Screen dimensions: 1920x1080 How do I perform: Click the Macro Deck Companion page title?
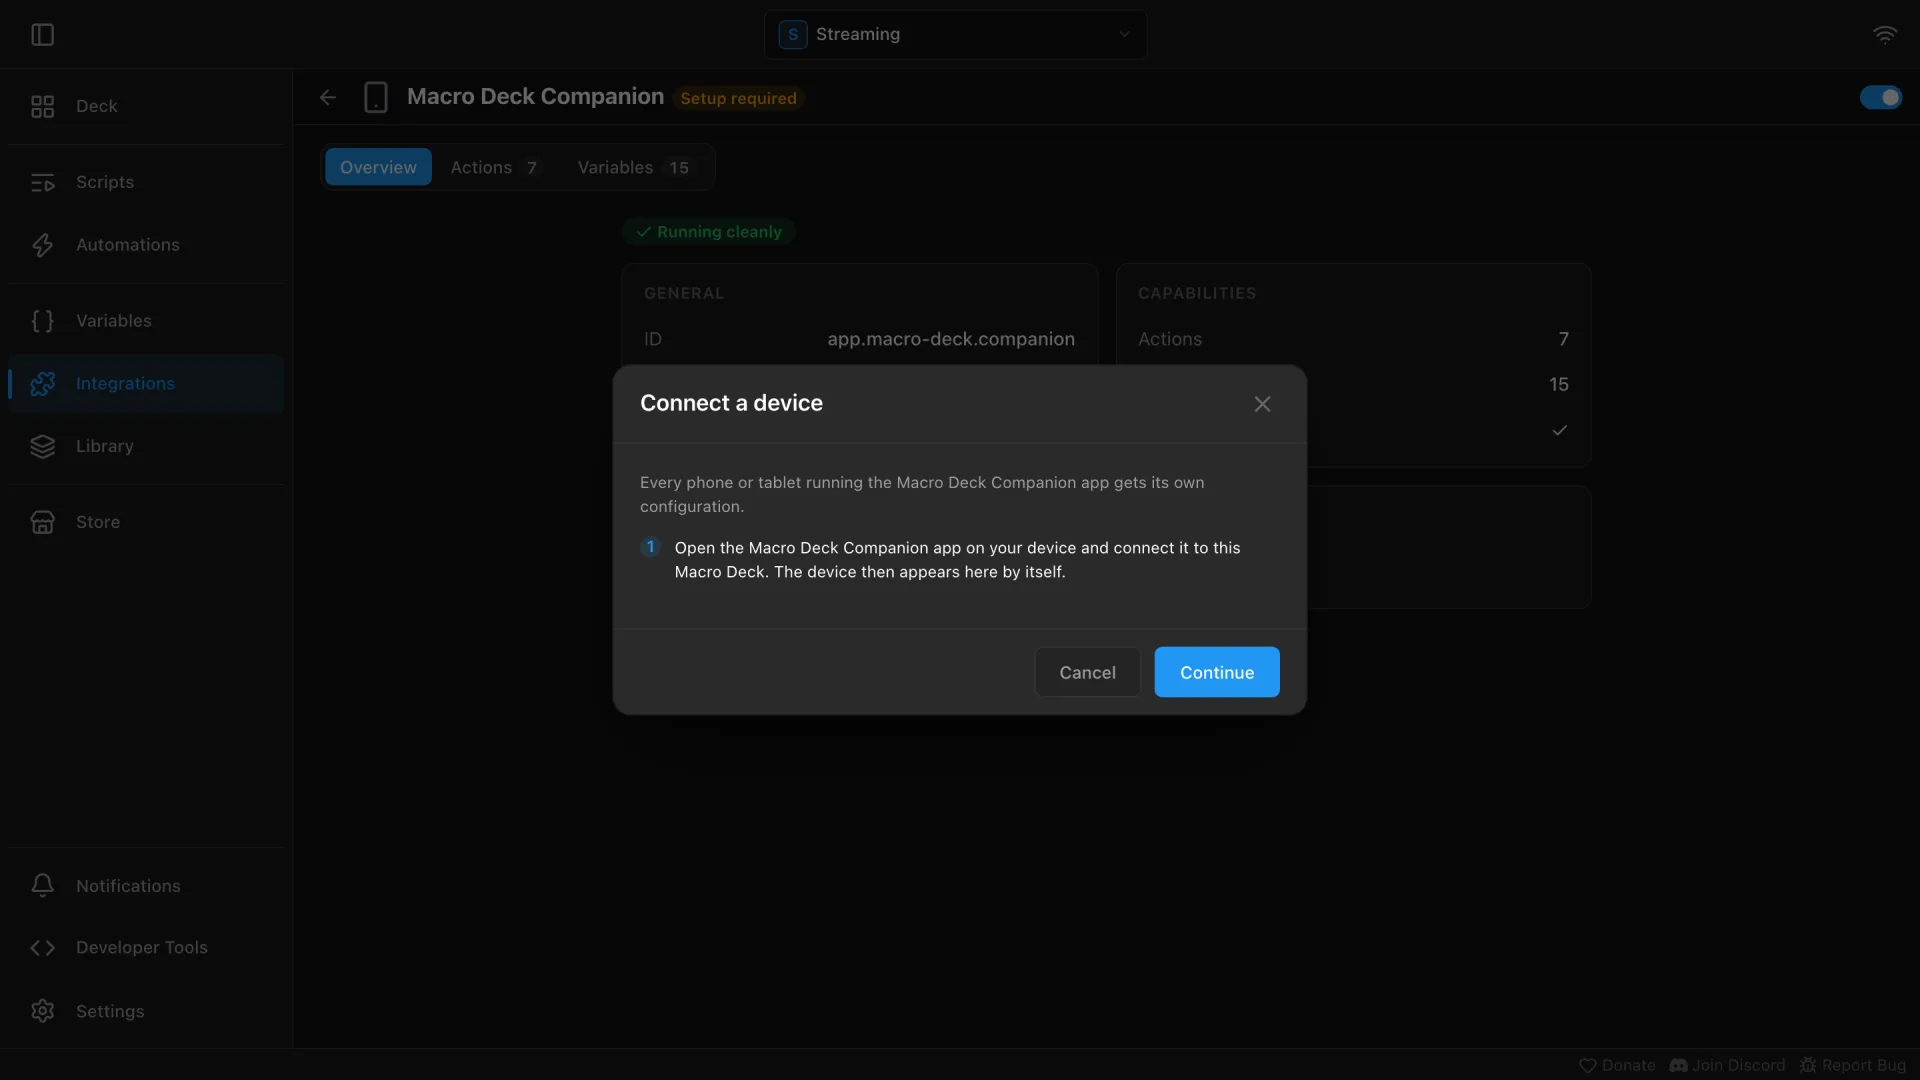tap(535, 97)
